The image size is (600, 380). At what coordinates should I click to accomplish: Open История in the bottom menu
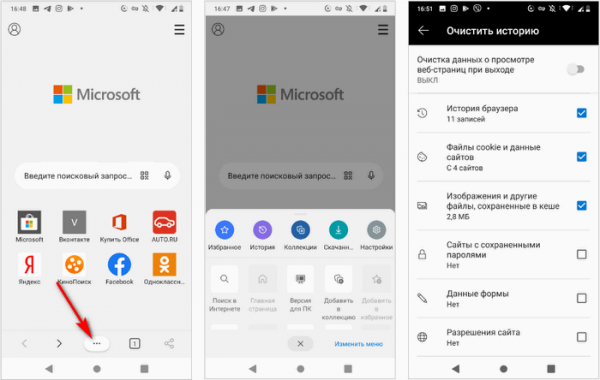(262, 235)
